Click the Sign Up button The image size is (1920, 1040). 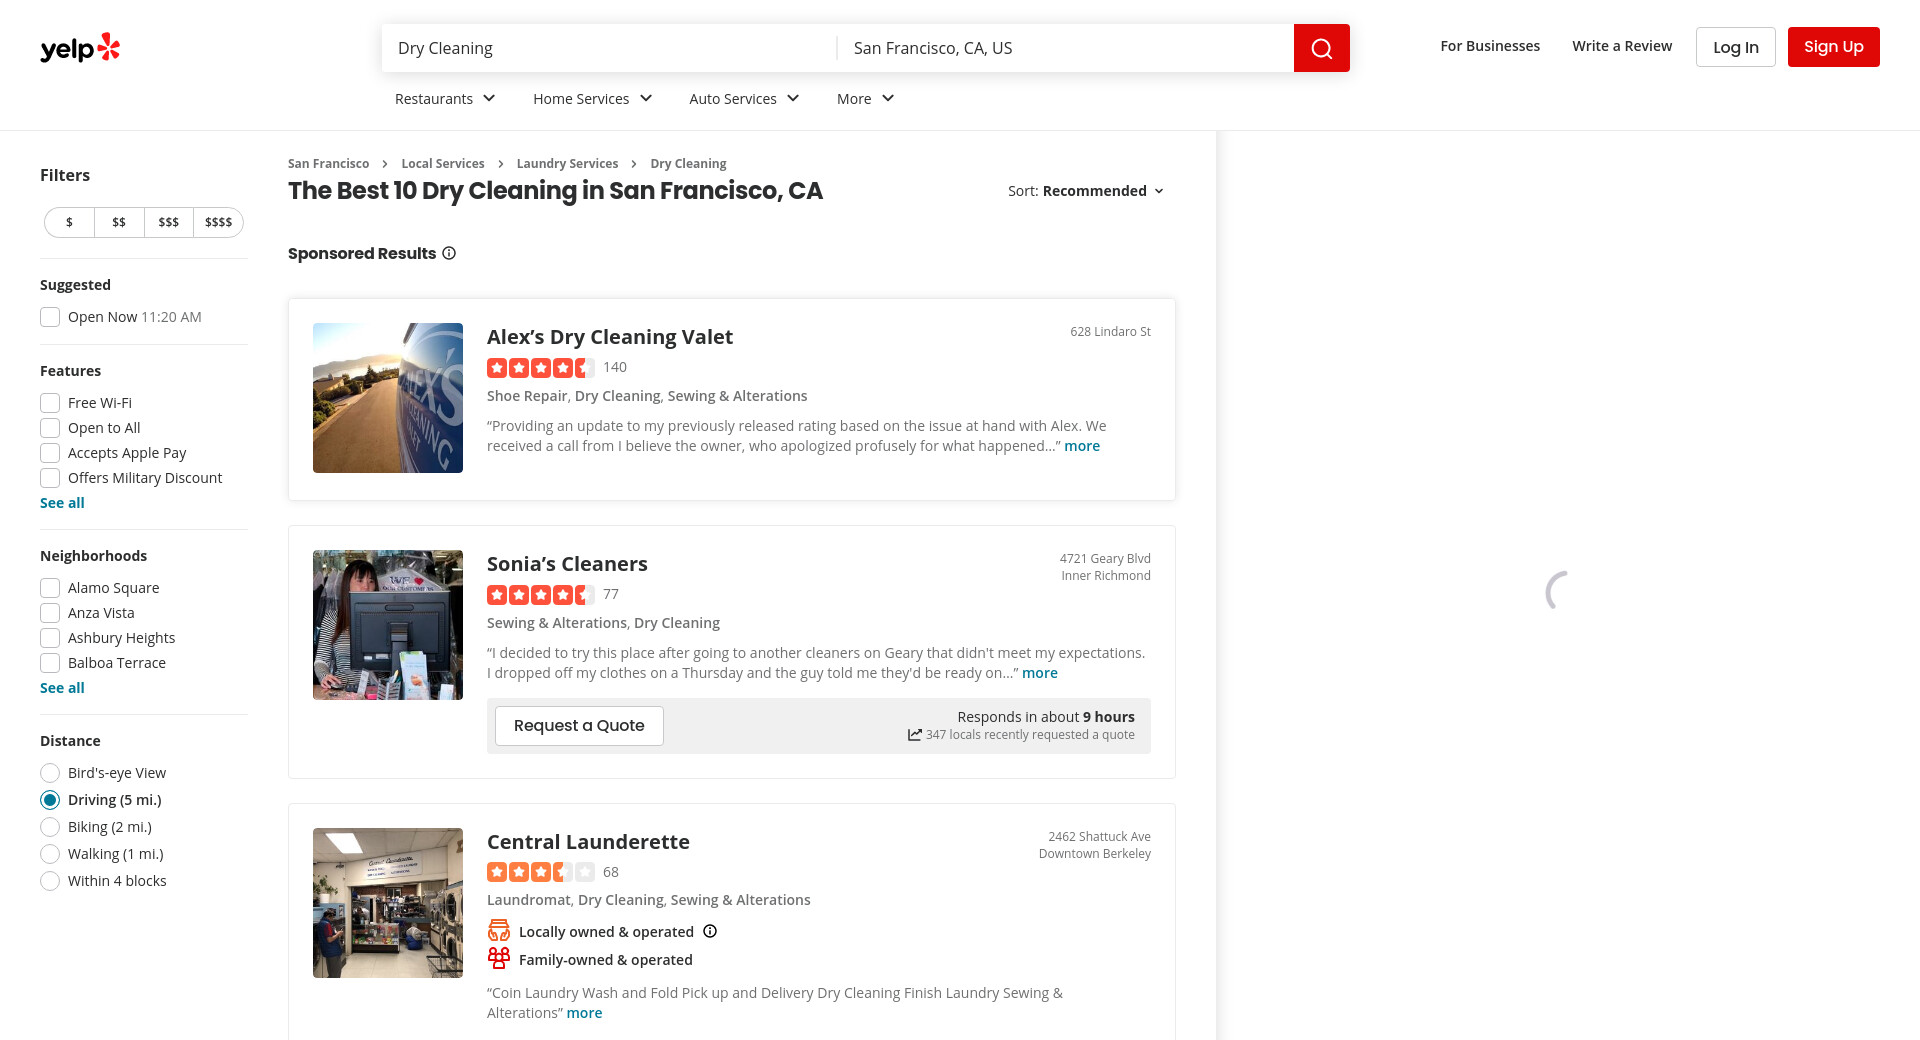coord(1833,47)
